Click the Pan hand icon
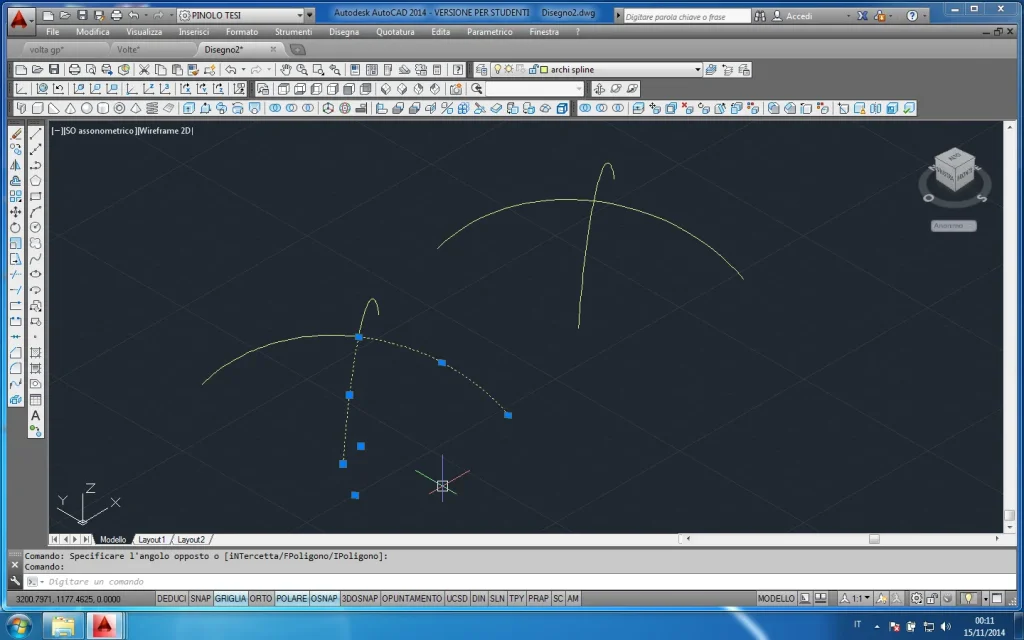 pos(286,70)
